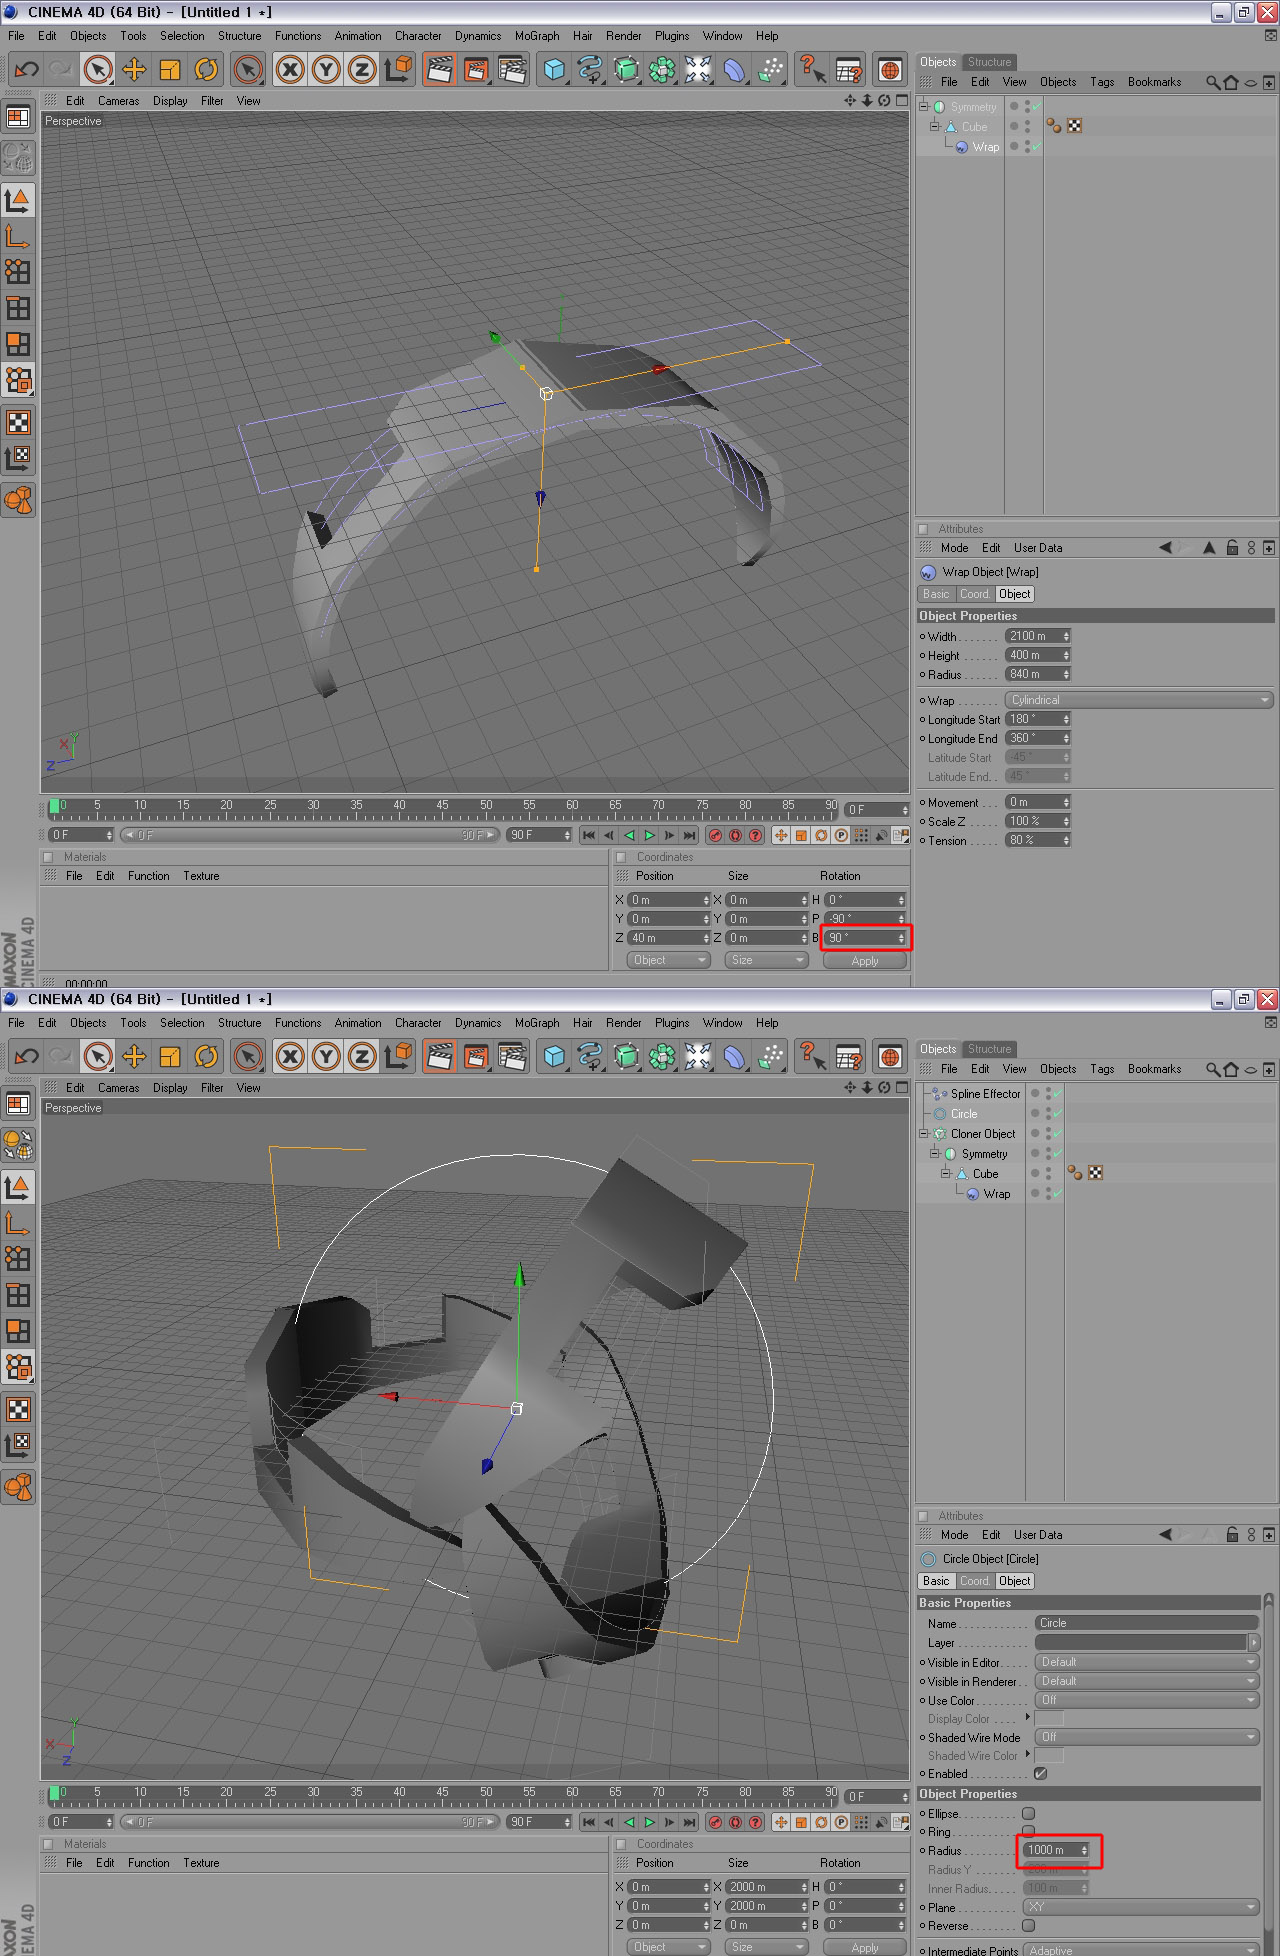Add Cube primitive icon in top window
This screenshot has height=1956, width=1280.
554,69
